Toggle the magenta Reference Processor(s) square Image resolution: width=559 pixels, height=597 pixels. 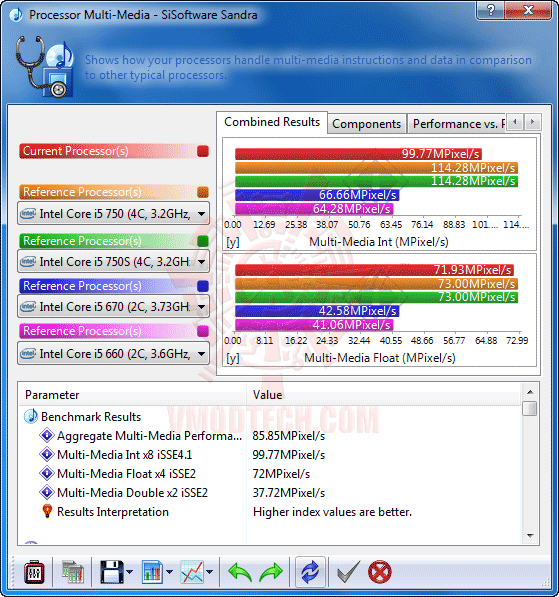coord(203,331)
